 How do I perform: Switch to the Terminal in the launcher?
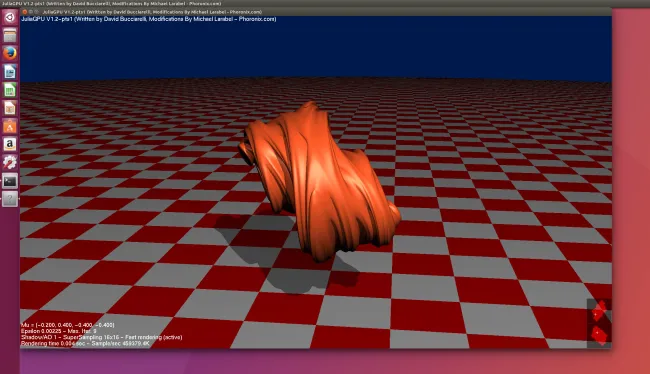tap(10, 181)
